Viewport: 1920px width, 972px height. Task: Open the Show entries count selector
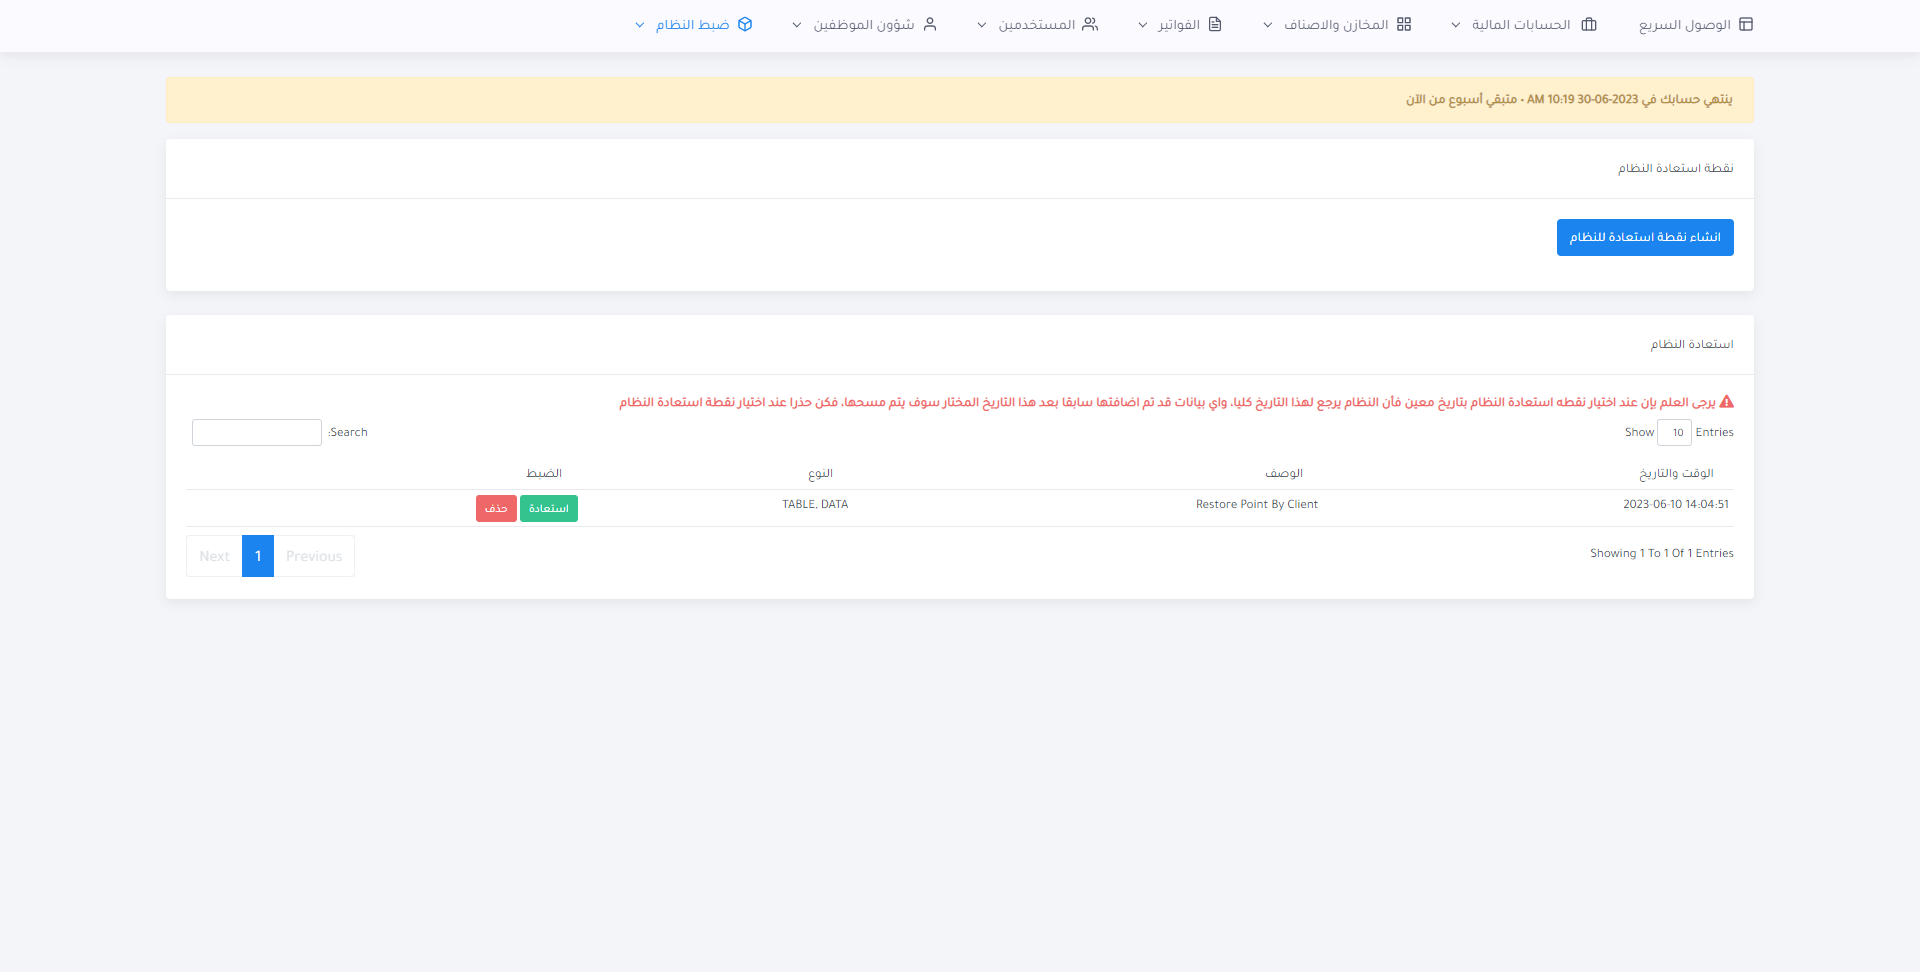click(x=1674, y=432)
